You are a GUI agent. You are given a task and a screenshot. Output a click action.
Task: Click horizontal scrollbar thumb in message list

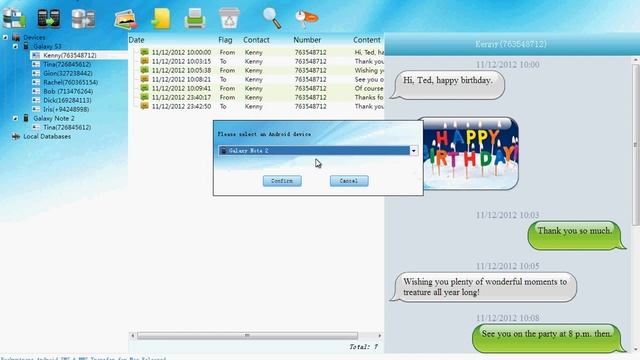pos(247,336)
